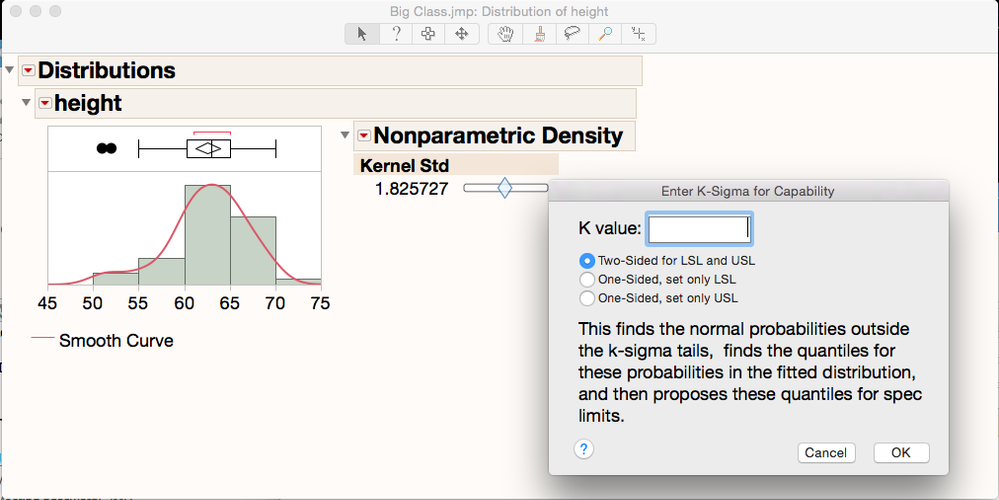Click axis label 45 on histogram

[47, 303]
